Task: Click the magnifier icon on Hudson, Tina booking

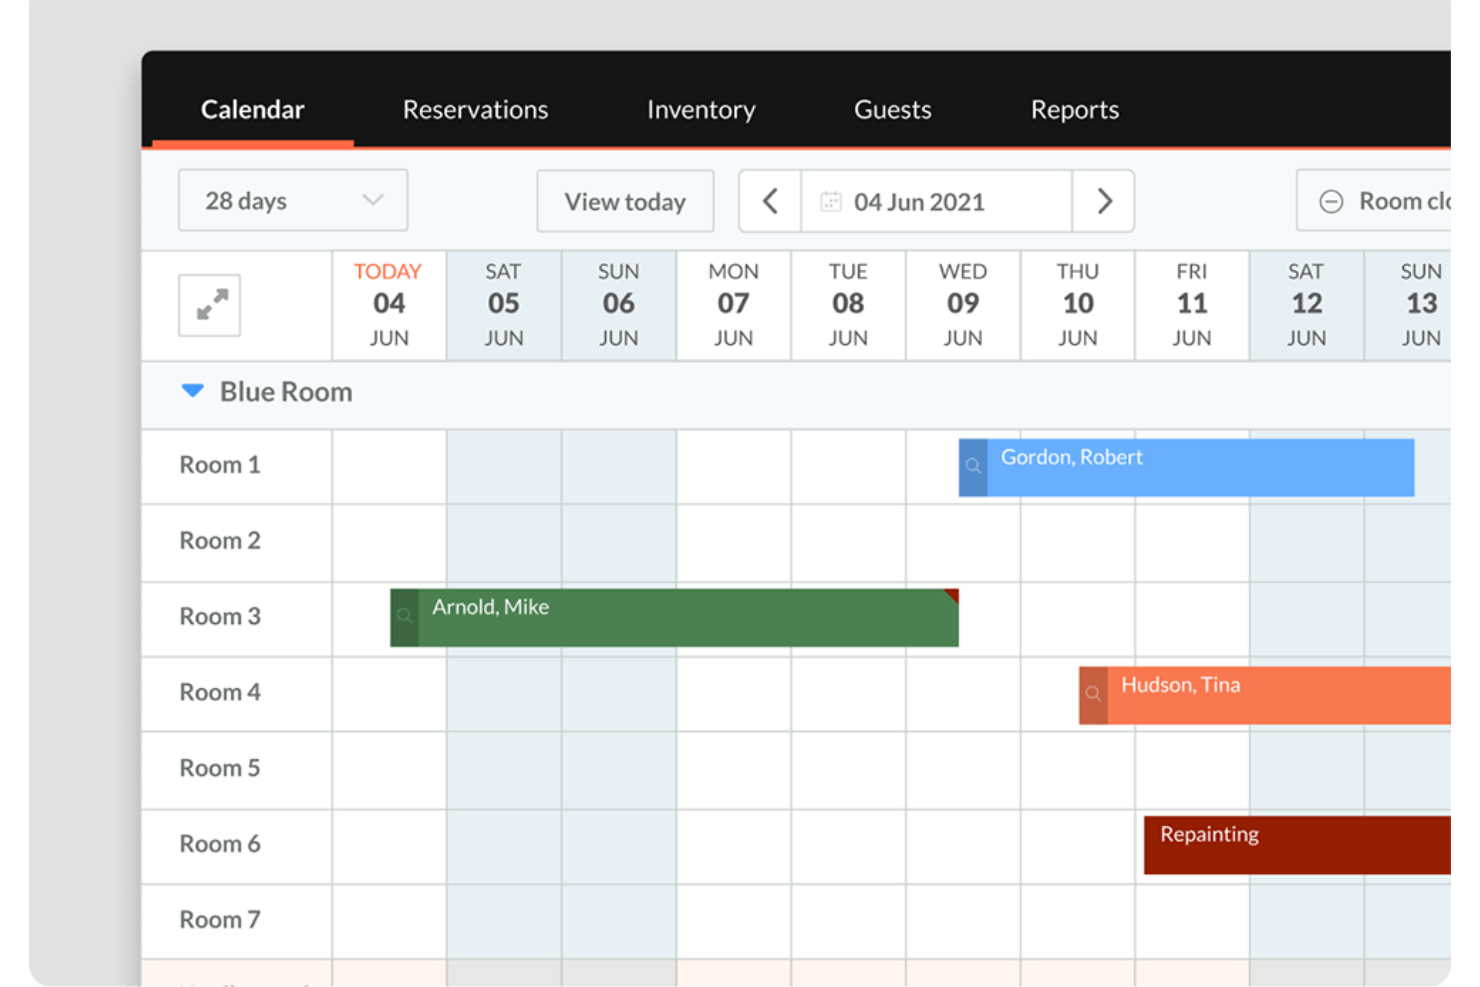Action: tap(1093, 694)
